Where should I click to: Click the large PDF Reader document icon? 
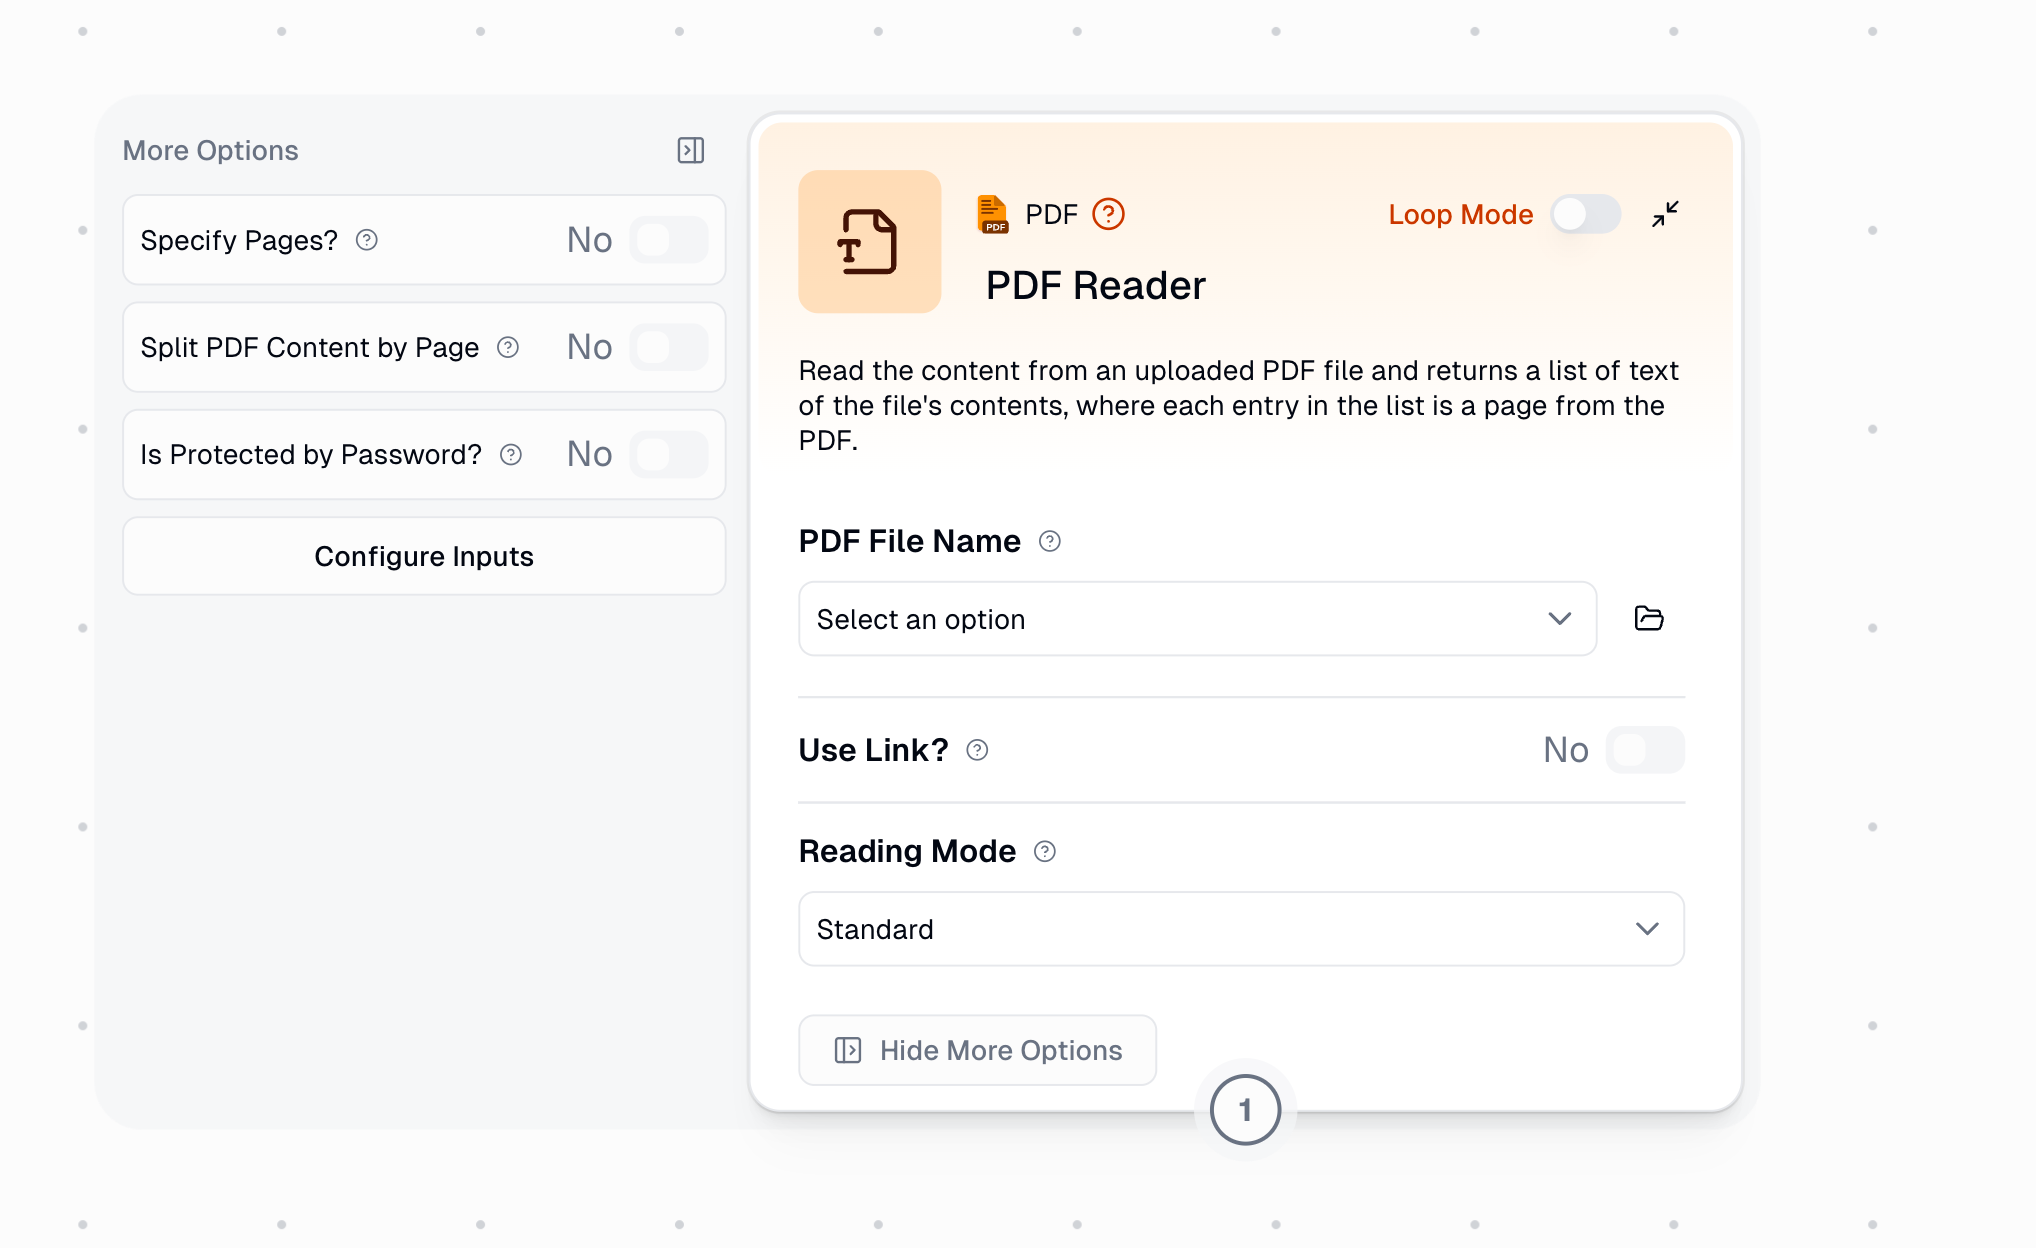(x=869, y=242)
